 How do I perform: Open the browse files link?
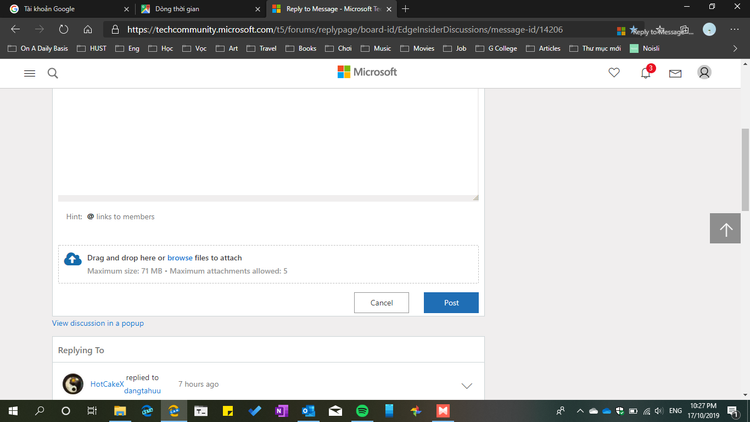(180, 257)
